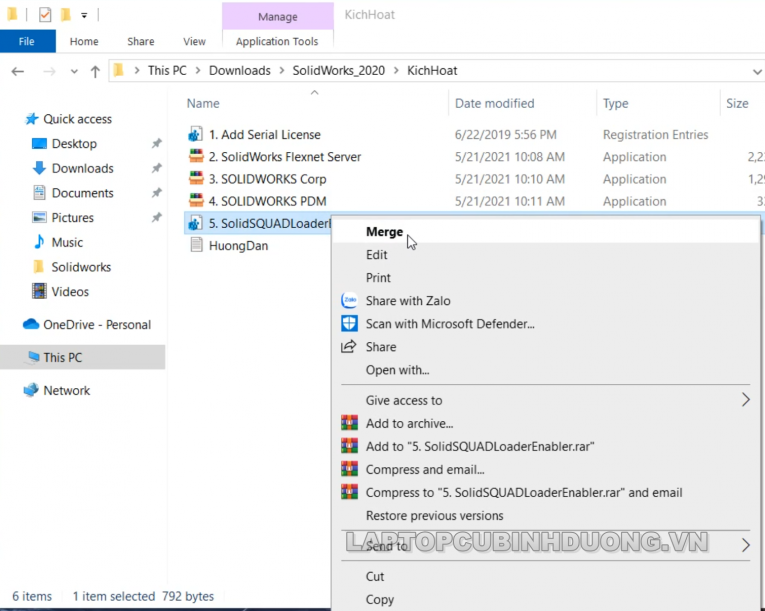765x611 pixels.
Task: Click the Music note icon in sidebar
Action: click(x=39, y=242)
